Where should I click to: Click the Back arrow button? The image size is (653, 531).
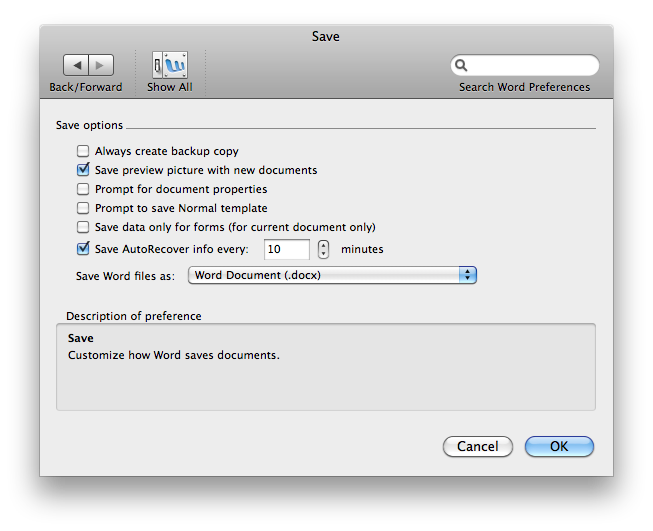[x=76, y=65]
